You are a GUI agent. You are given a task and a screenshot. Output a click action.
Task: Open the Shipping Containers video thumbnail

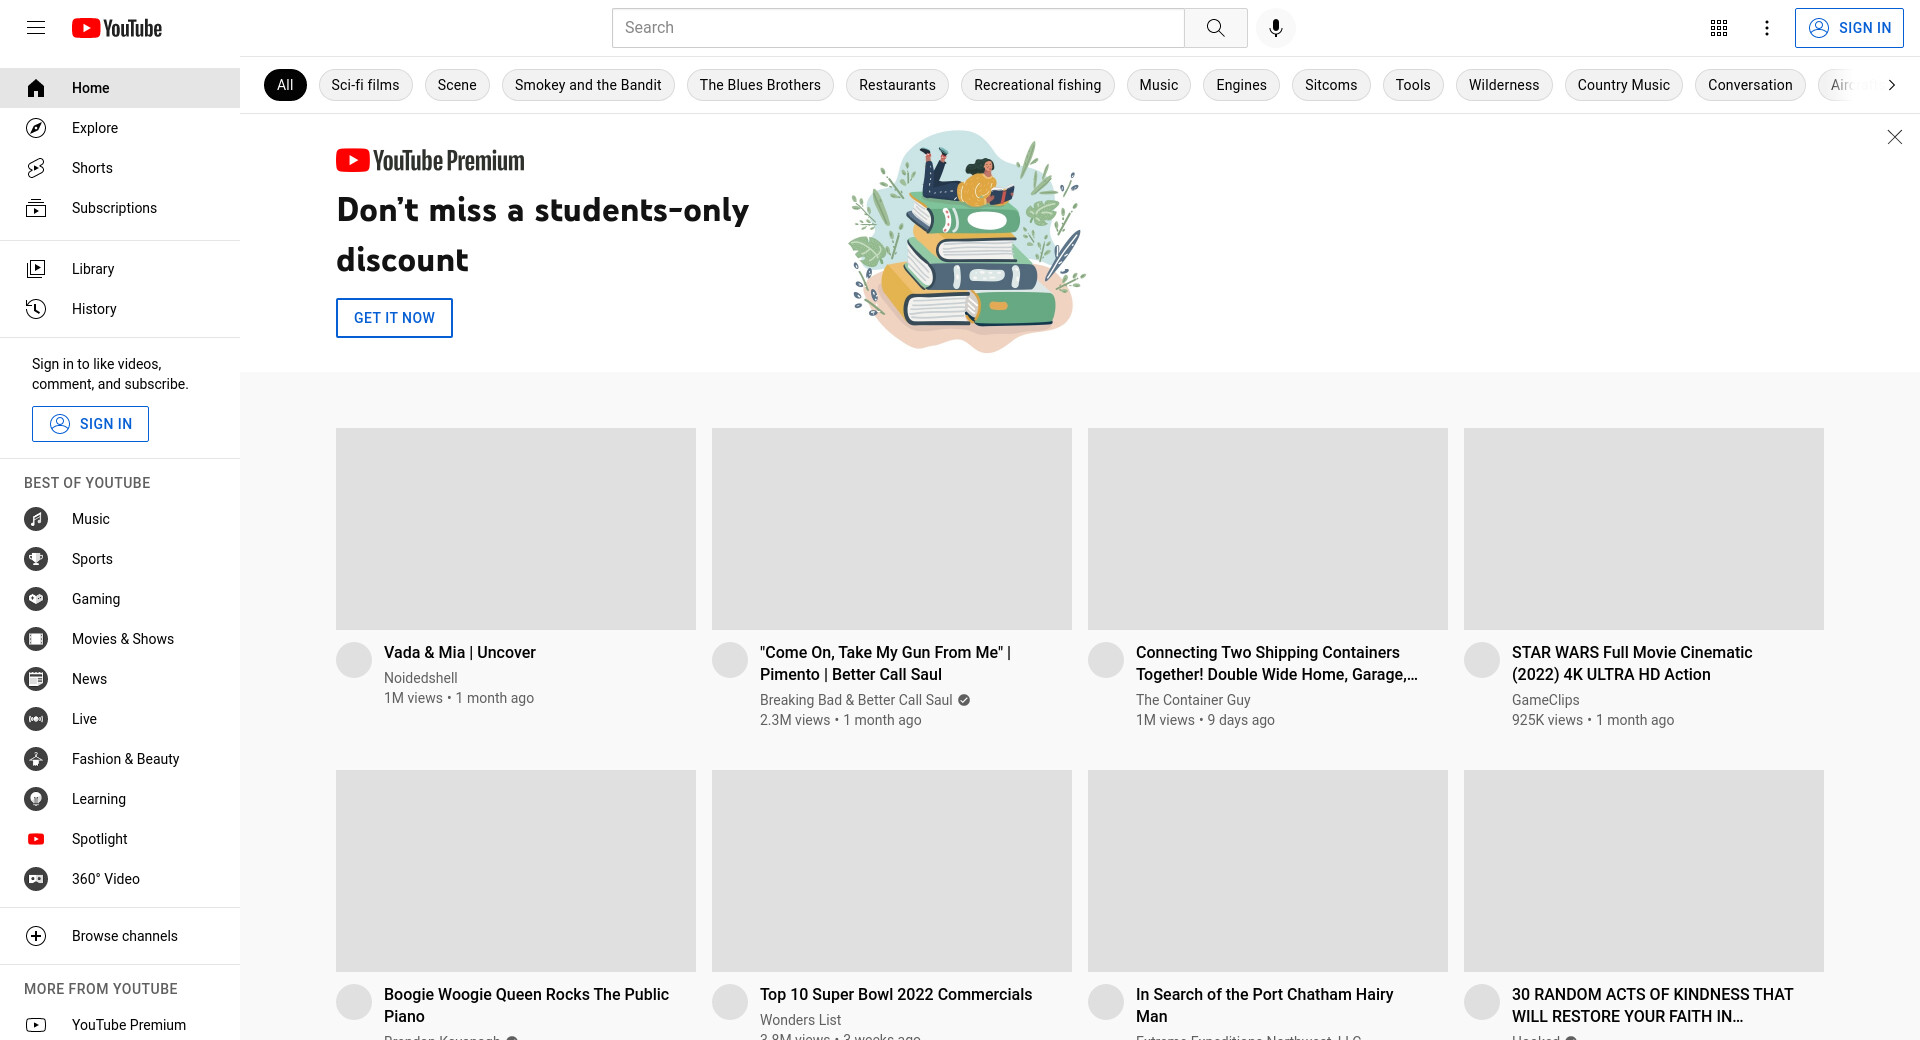click(1268, 529)
